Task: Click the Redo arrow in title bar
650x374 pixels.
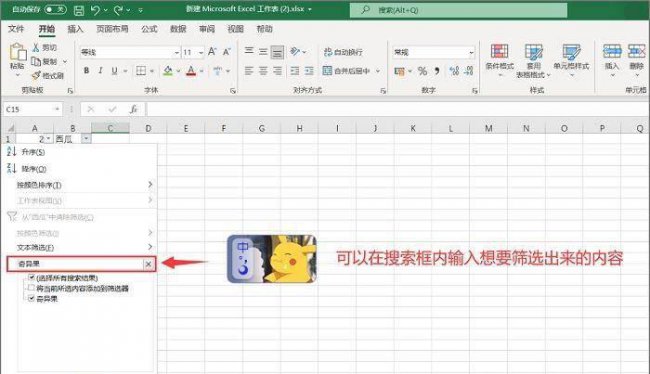Action: pyautogui.click(x=118, y=10)
